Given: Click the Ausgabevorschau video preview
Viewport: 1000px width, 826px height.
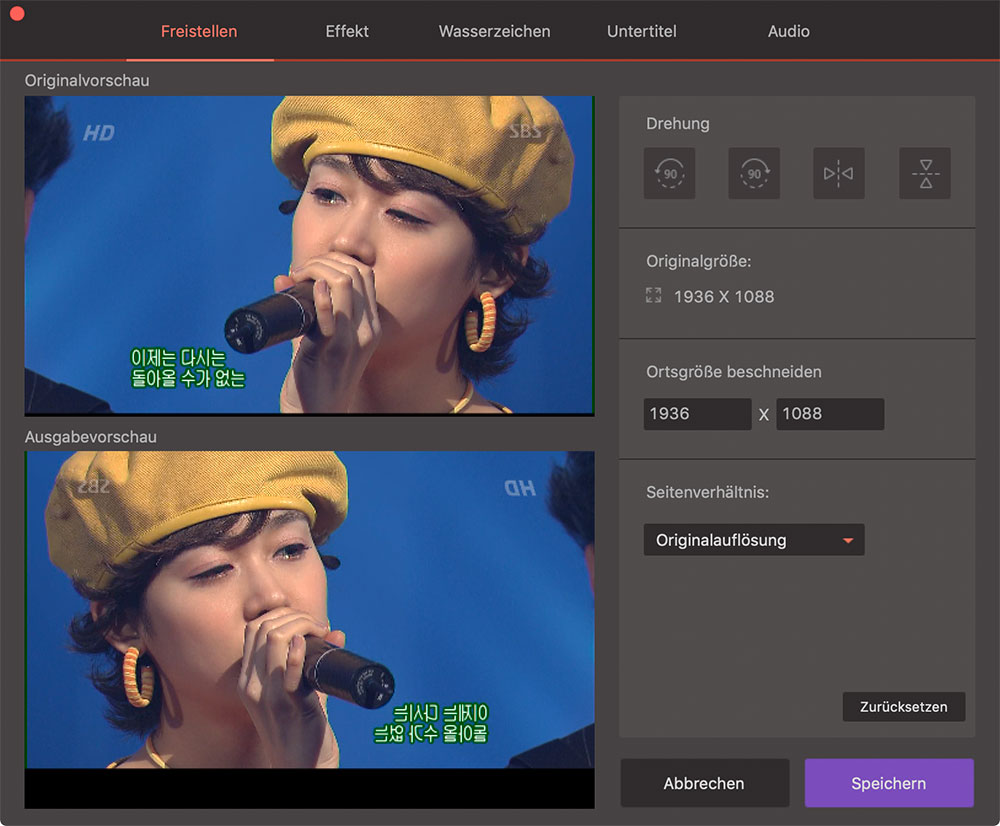Looking at the screenshot, I should [x=309, y=630].
